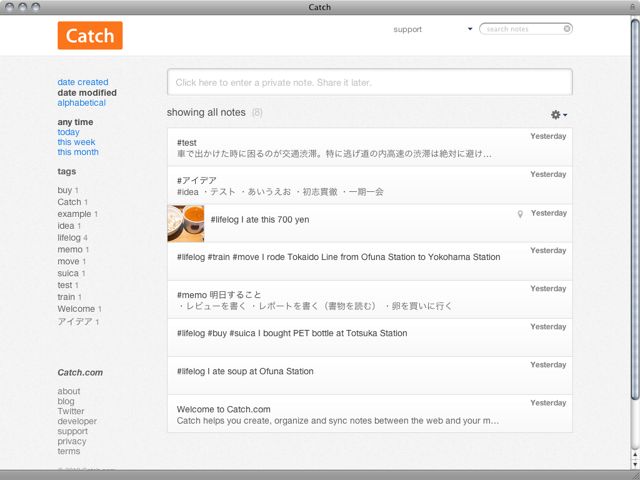The image size is (640, 480).
Task: Open the Welcome to Catch.com note
Action: [370, 413]
